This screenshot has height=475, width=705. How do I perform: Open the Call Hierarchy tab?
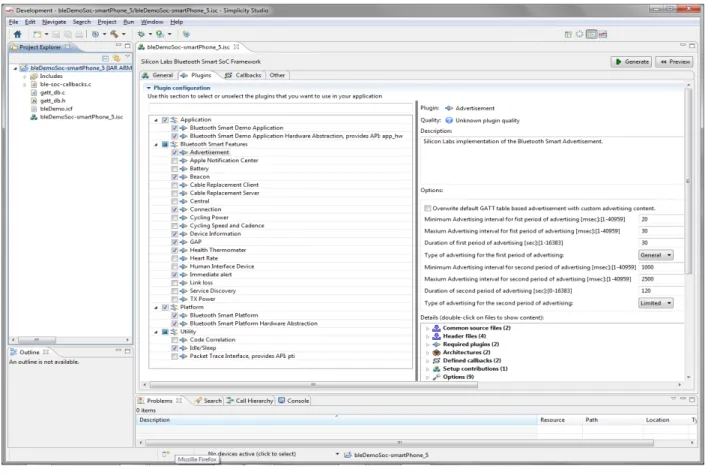(x=250, y=401)
